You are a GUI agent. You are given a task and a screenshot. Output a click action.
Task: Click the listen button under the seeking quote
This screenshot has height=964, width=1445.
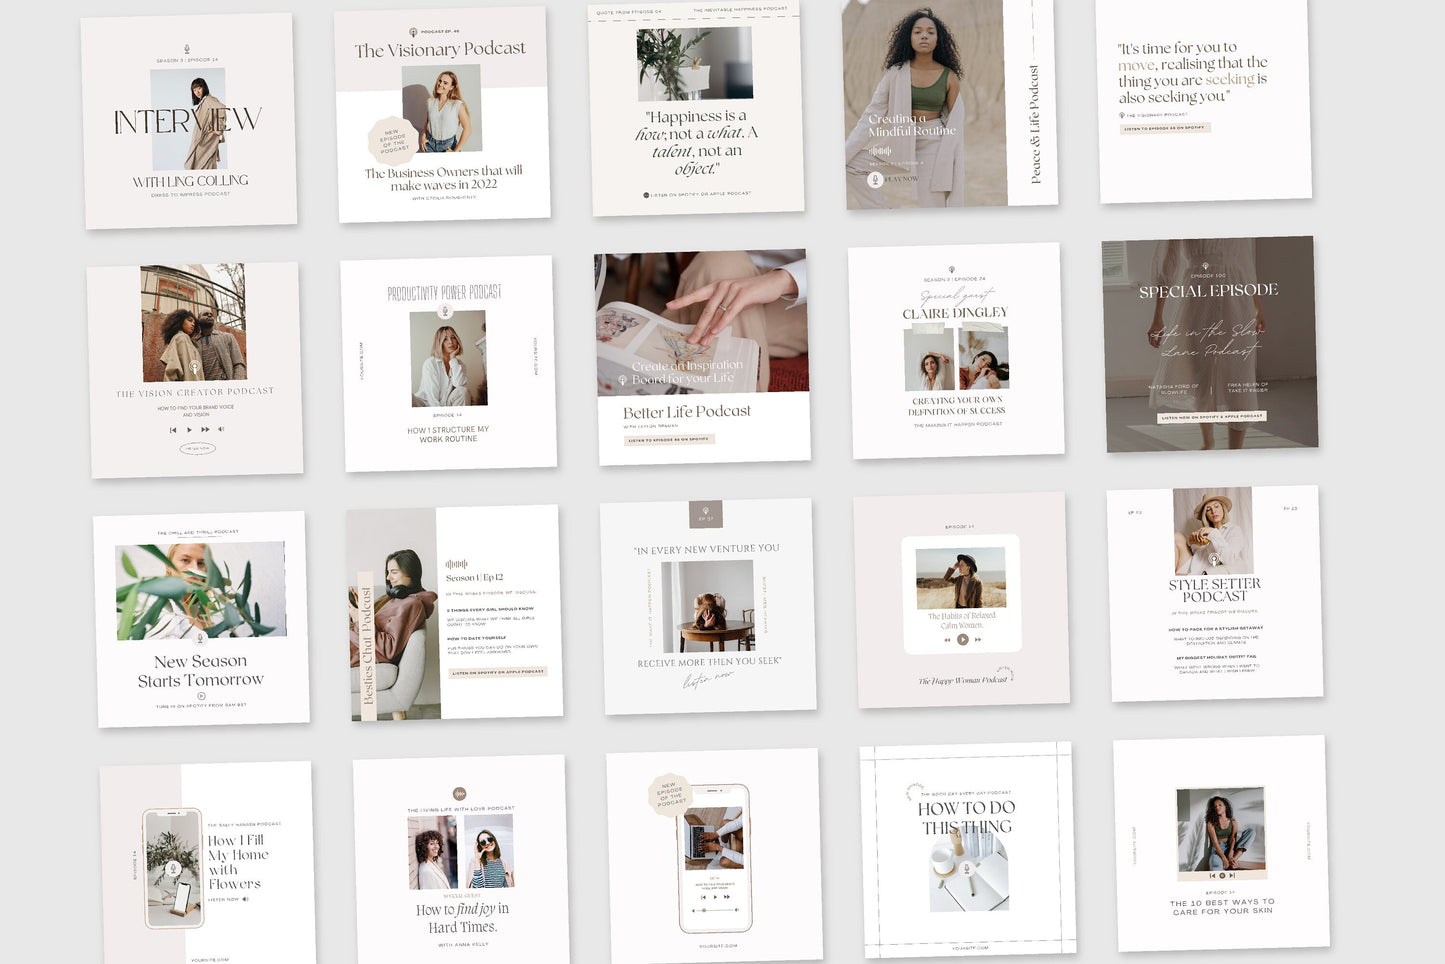tap(1164, 128)
